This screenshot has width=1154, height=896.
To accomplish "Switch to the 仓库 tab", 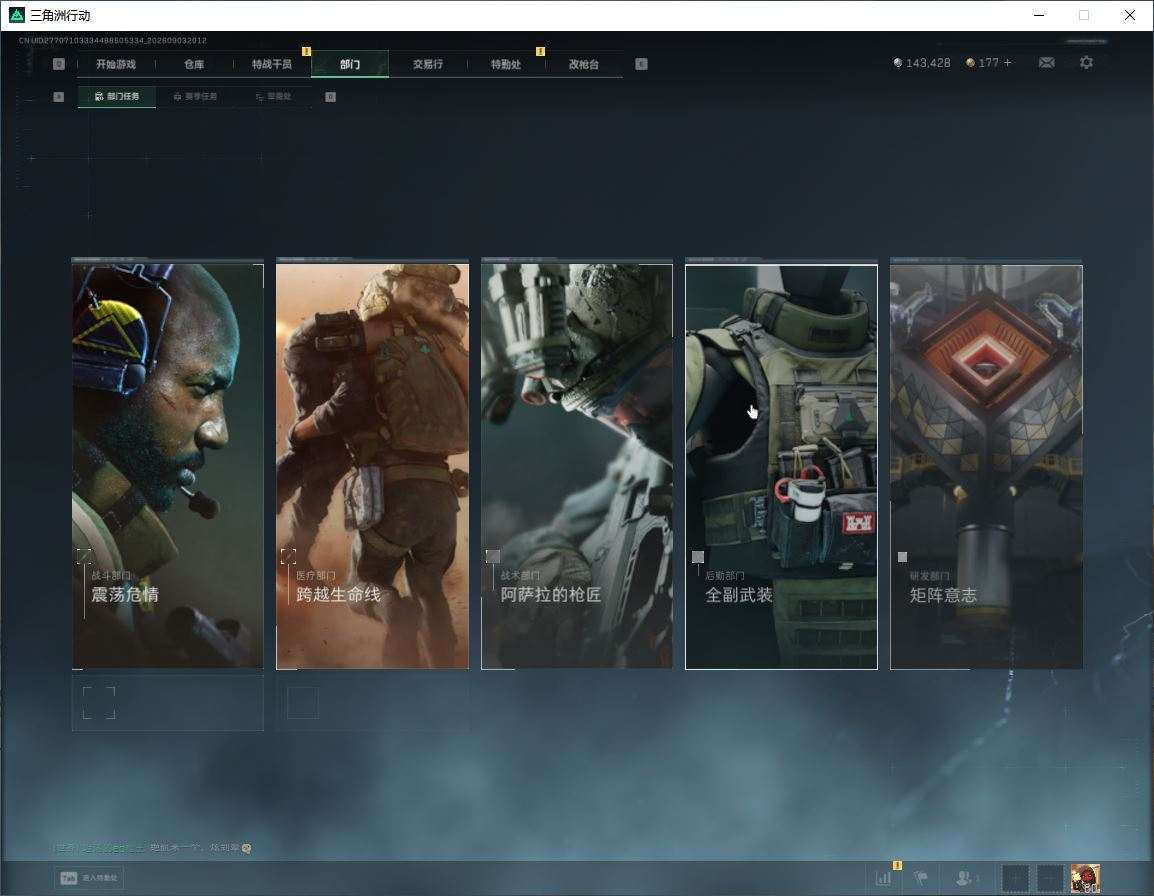I will 194,64.
